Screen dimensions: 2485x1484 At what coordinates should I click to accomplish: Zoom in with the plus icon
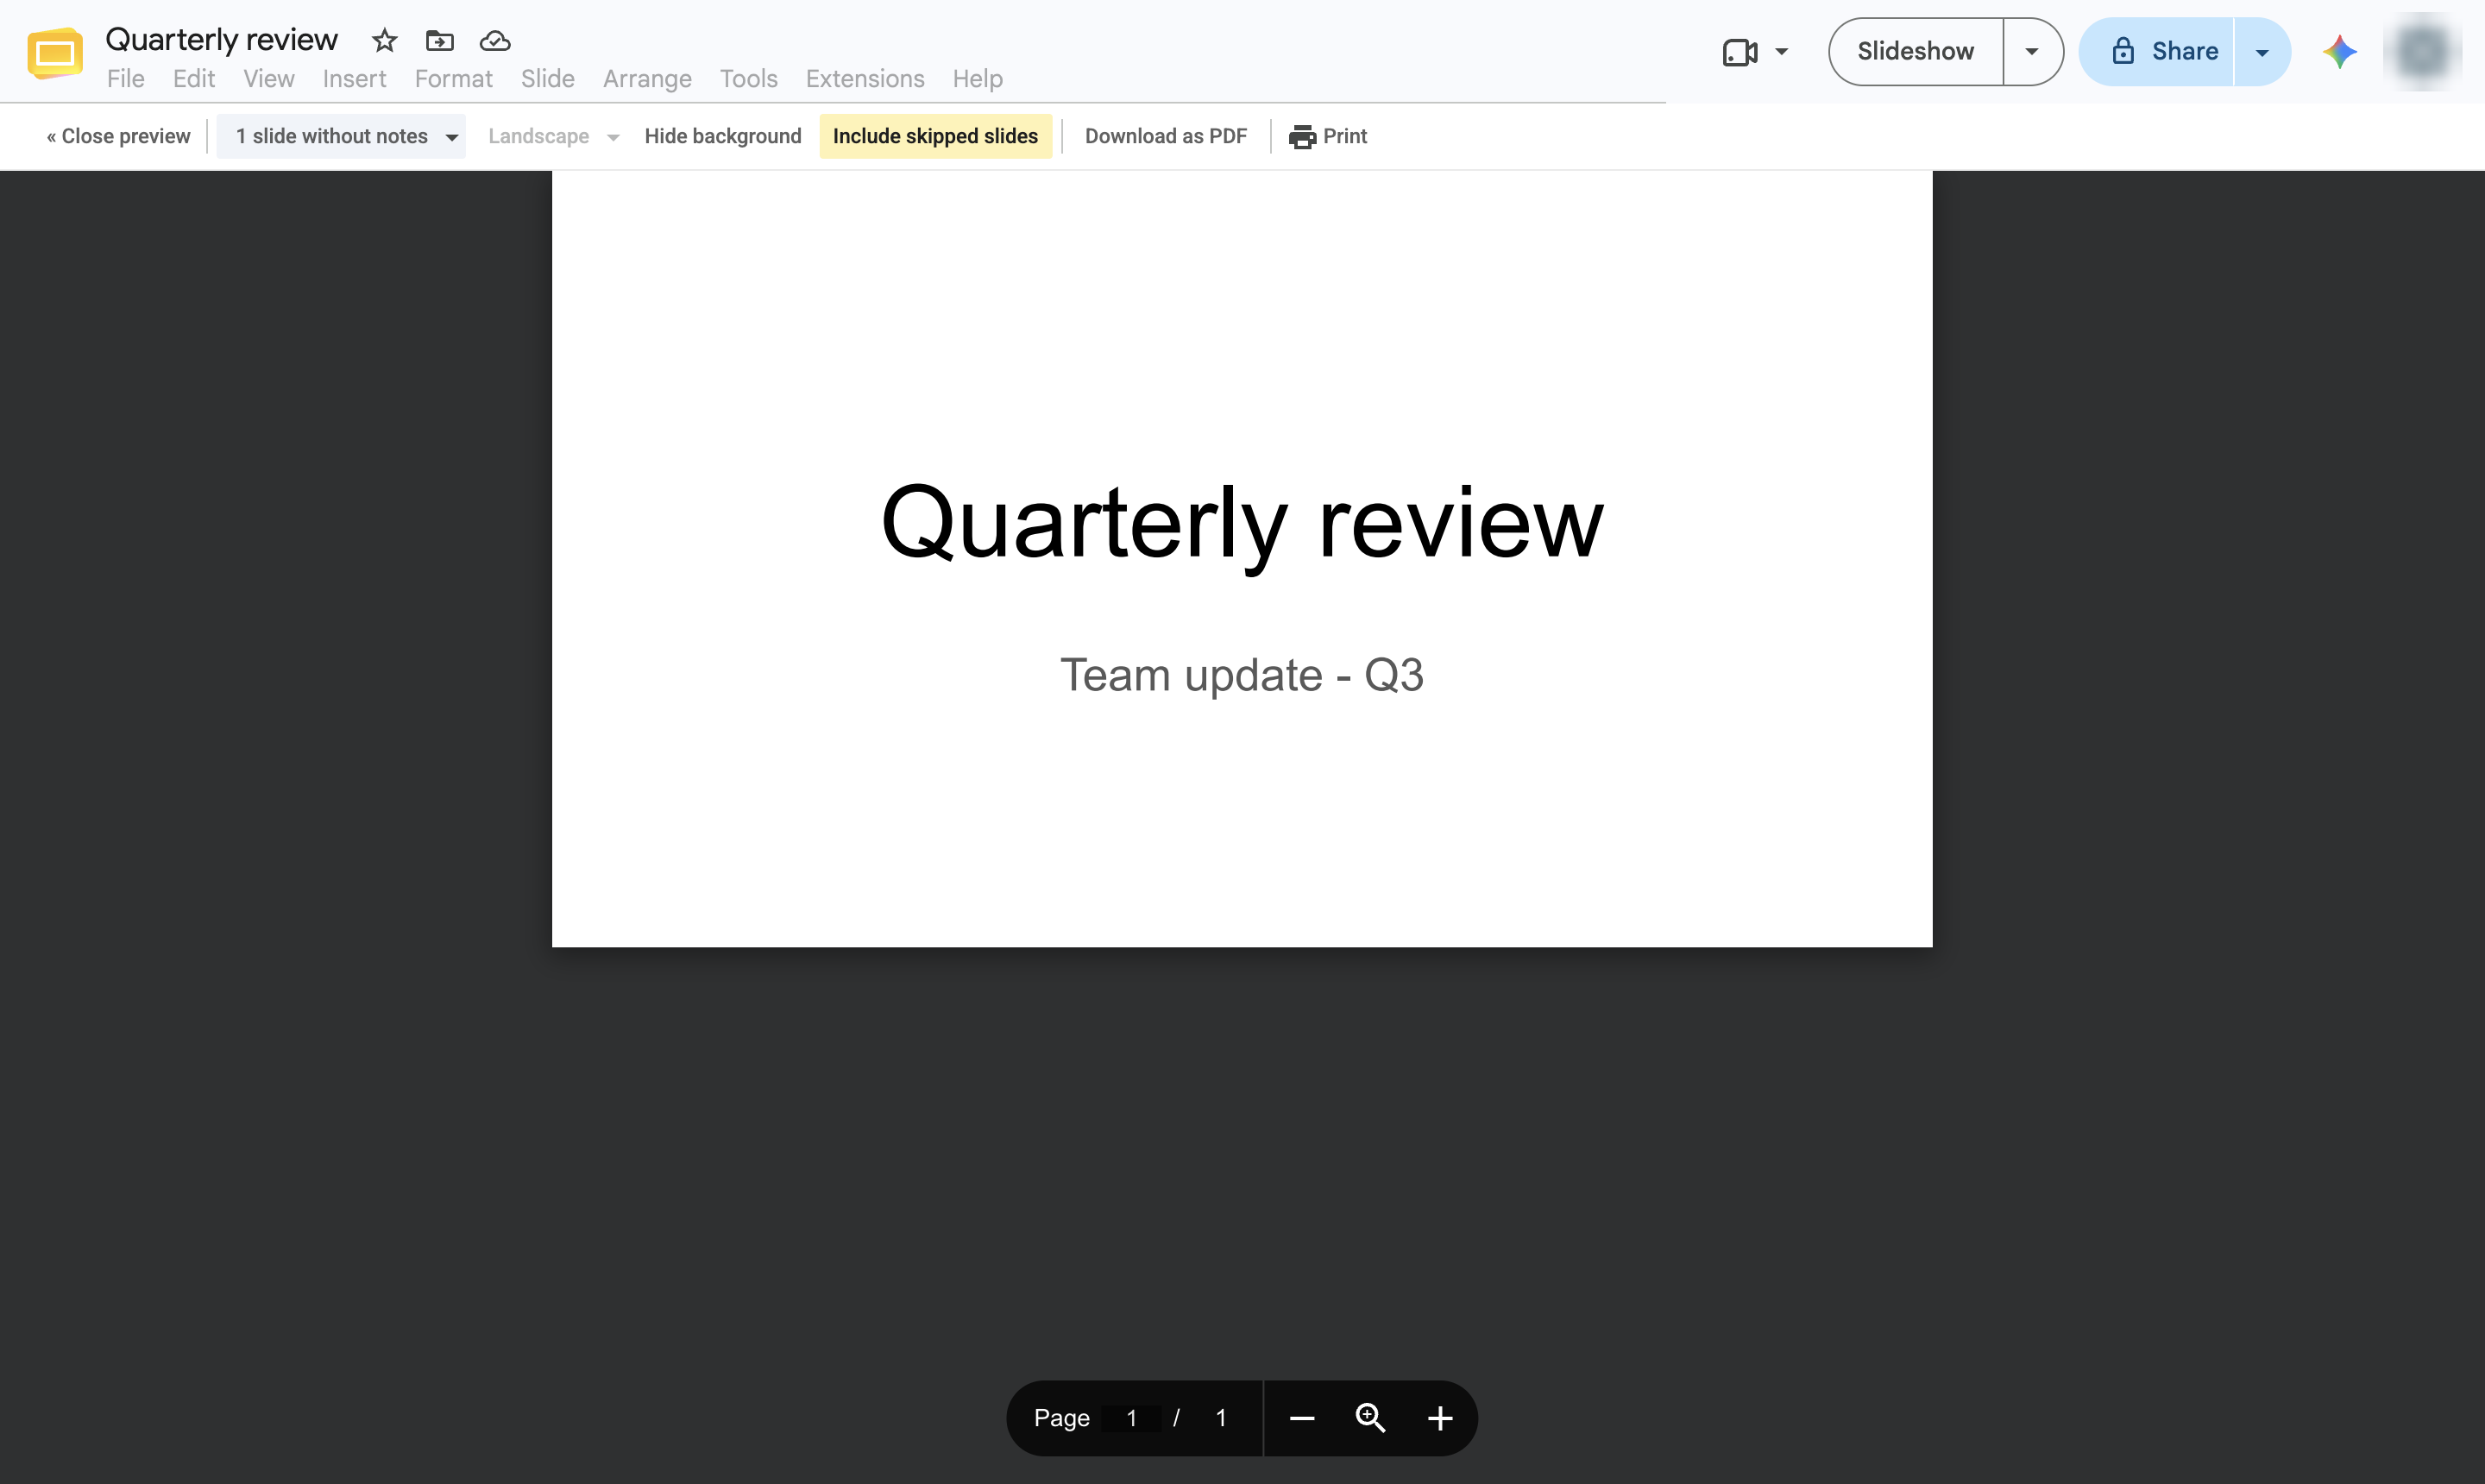pos(1439,1418)
